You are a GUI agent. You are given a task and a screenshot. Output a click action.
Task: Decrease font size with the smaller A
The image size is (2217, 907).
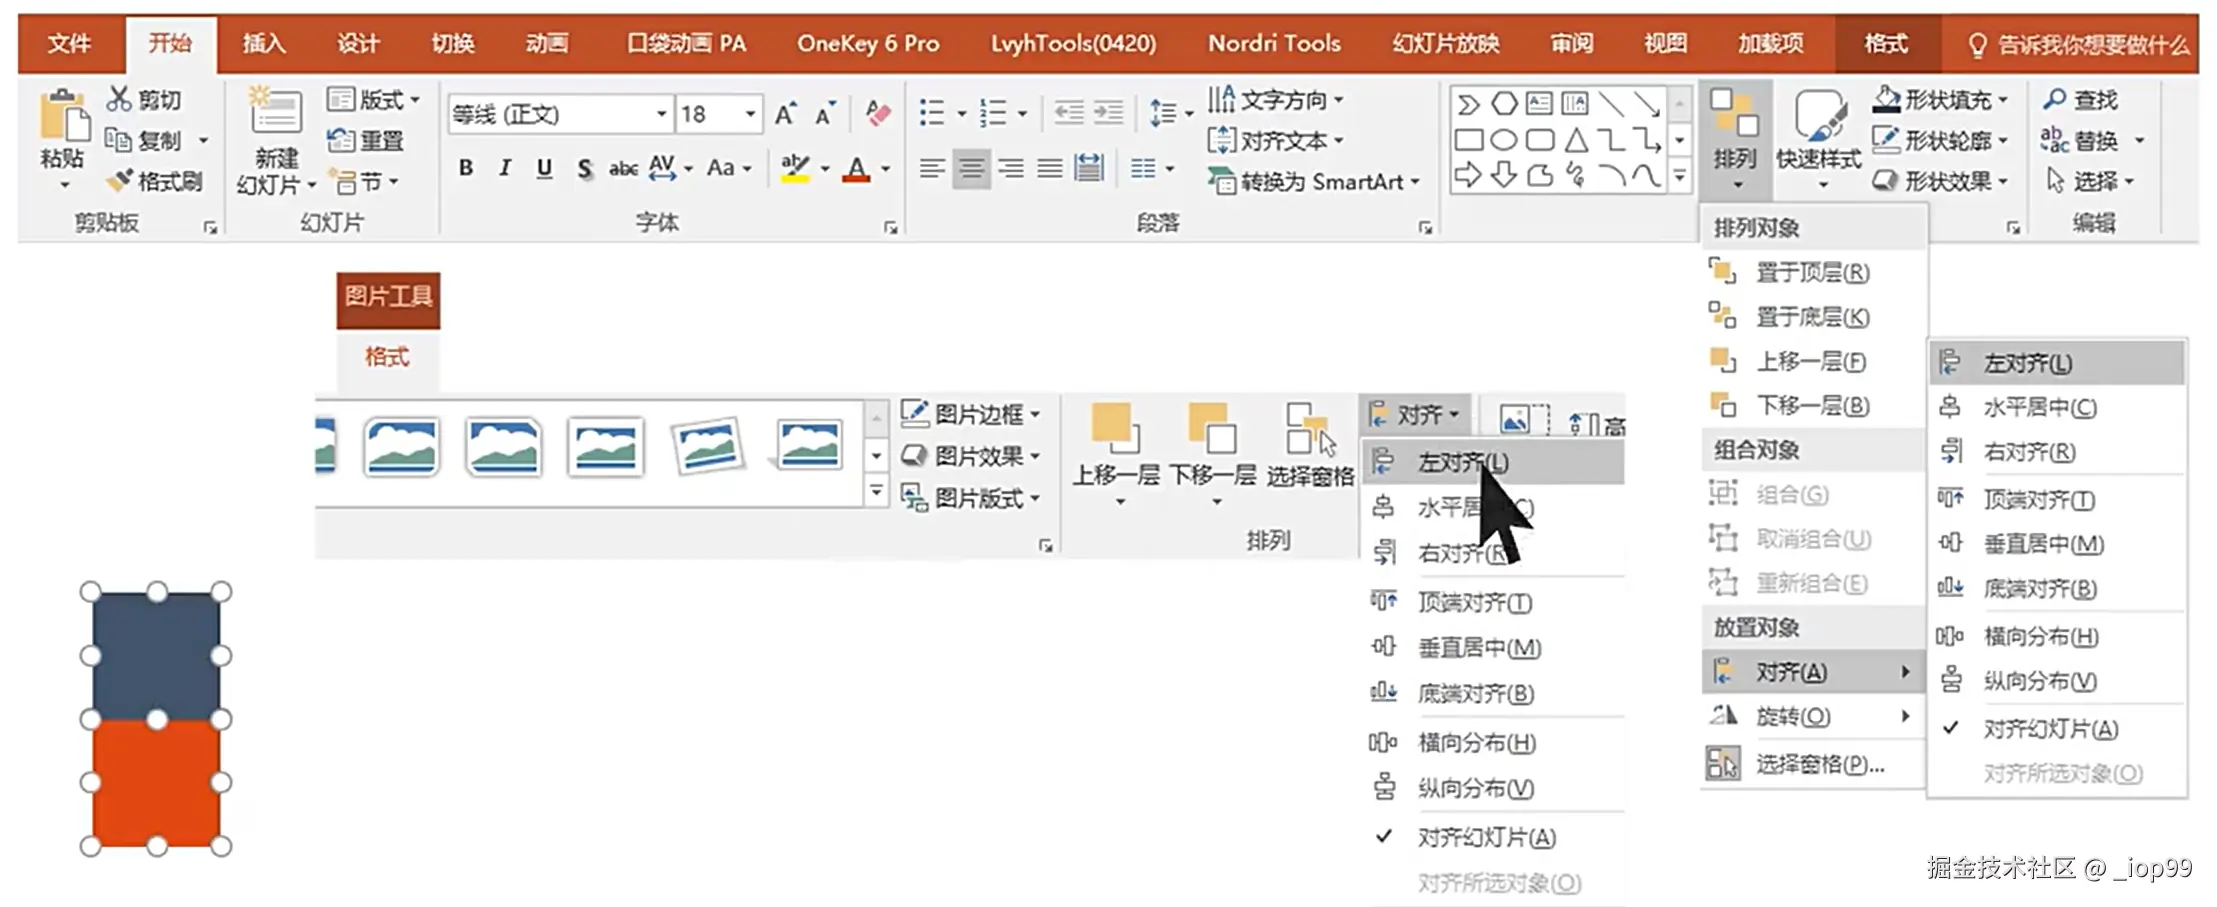pos(824,114)
